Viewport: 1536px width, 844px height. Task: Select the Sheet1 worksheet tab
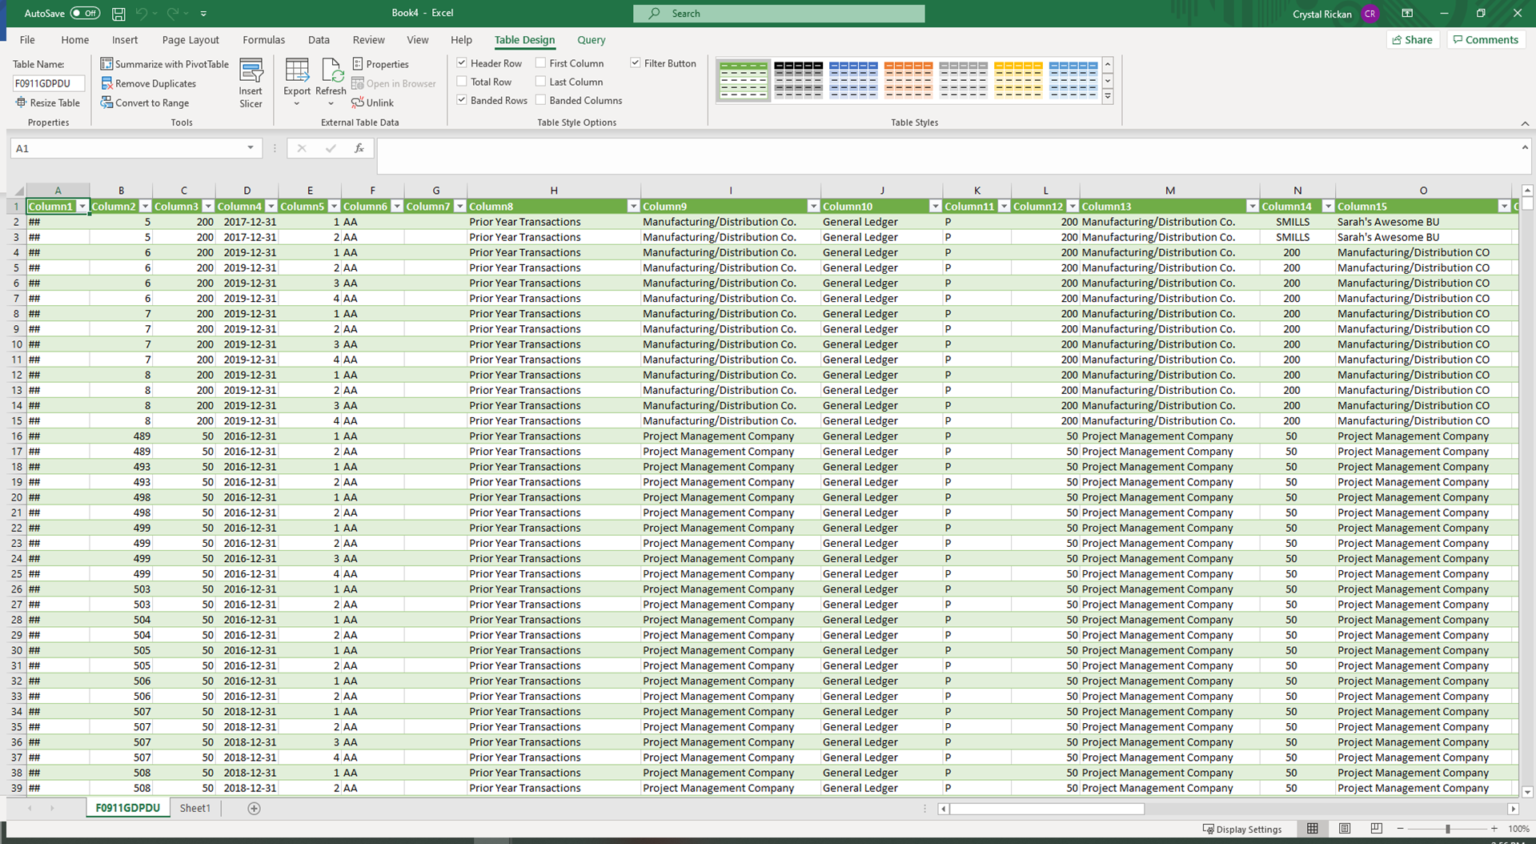pyautogui.click(x=195, y=808)
